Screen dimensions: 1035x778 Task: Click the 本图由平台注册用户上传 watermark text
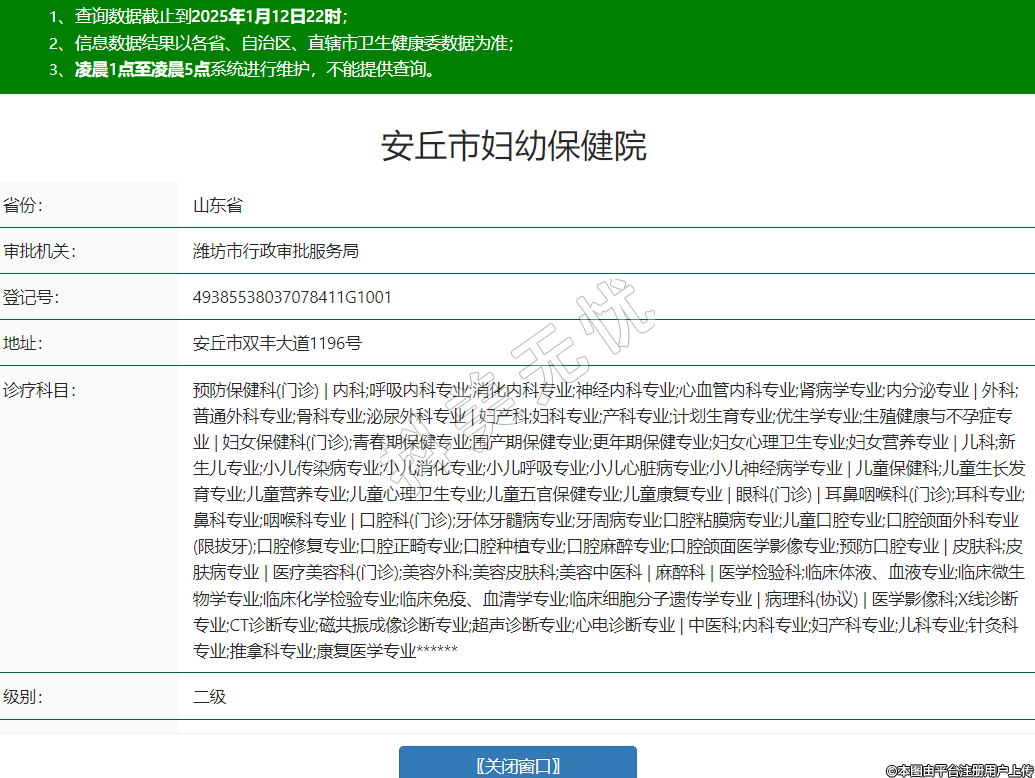(959, 769)
